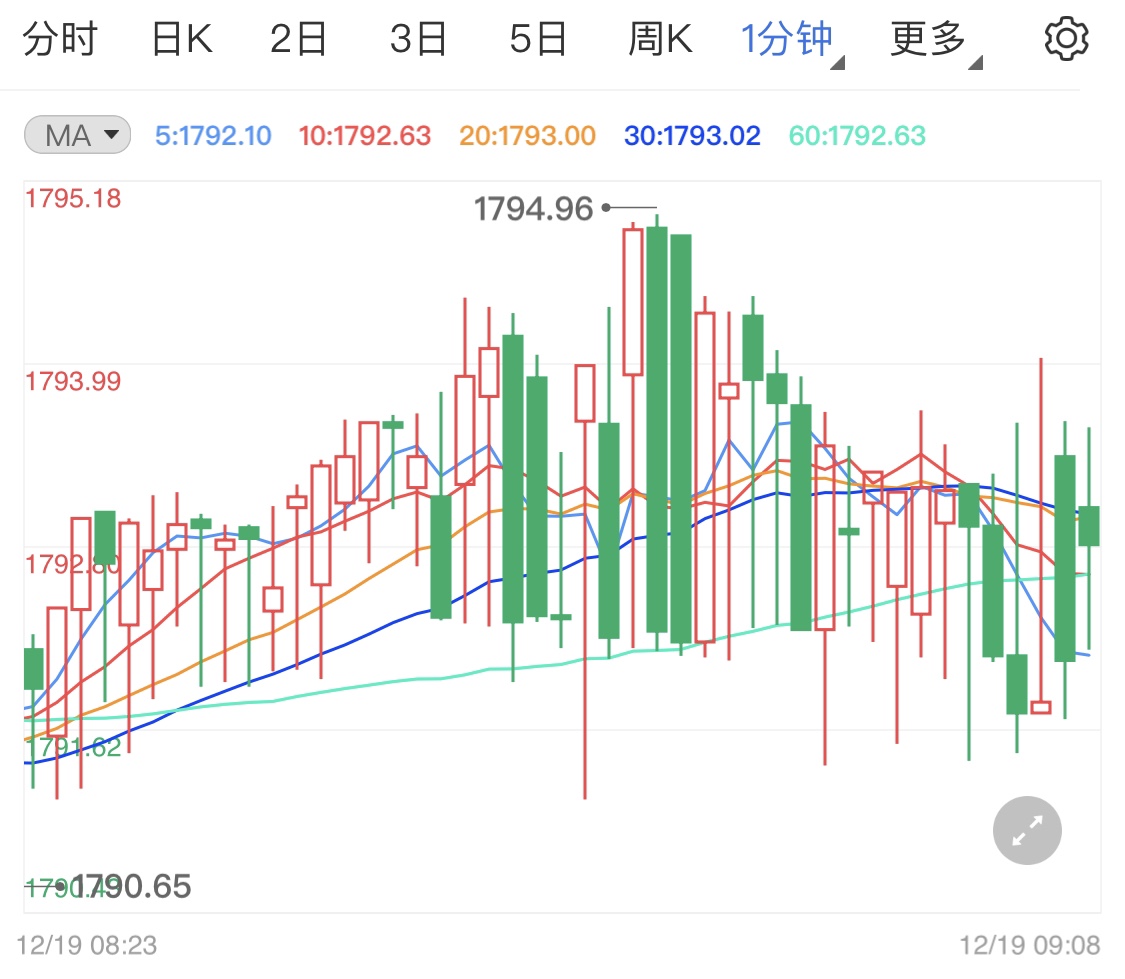Switch to the 周K tab

[x=660, y=39]
